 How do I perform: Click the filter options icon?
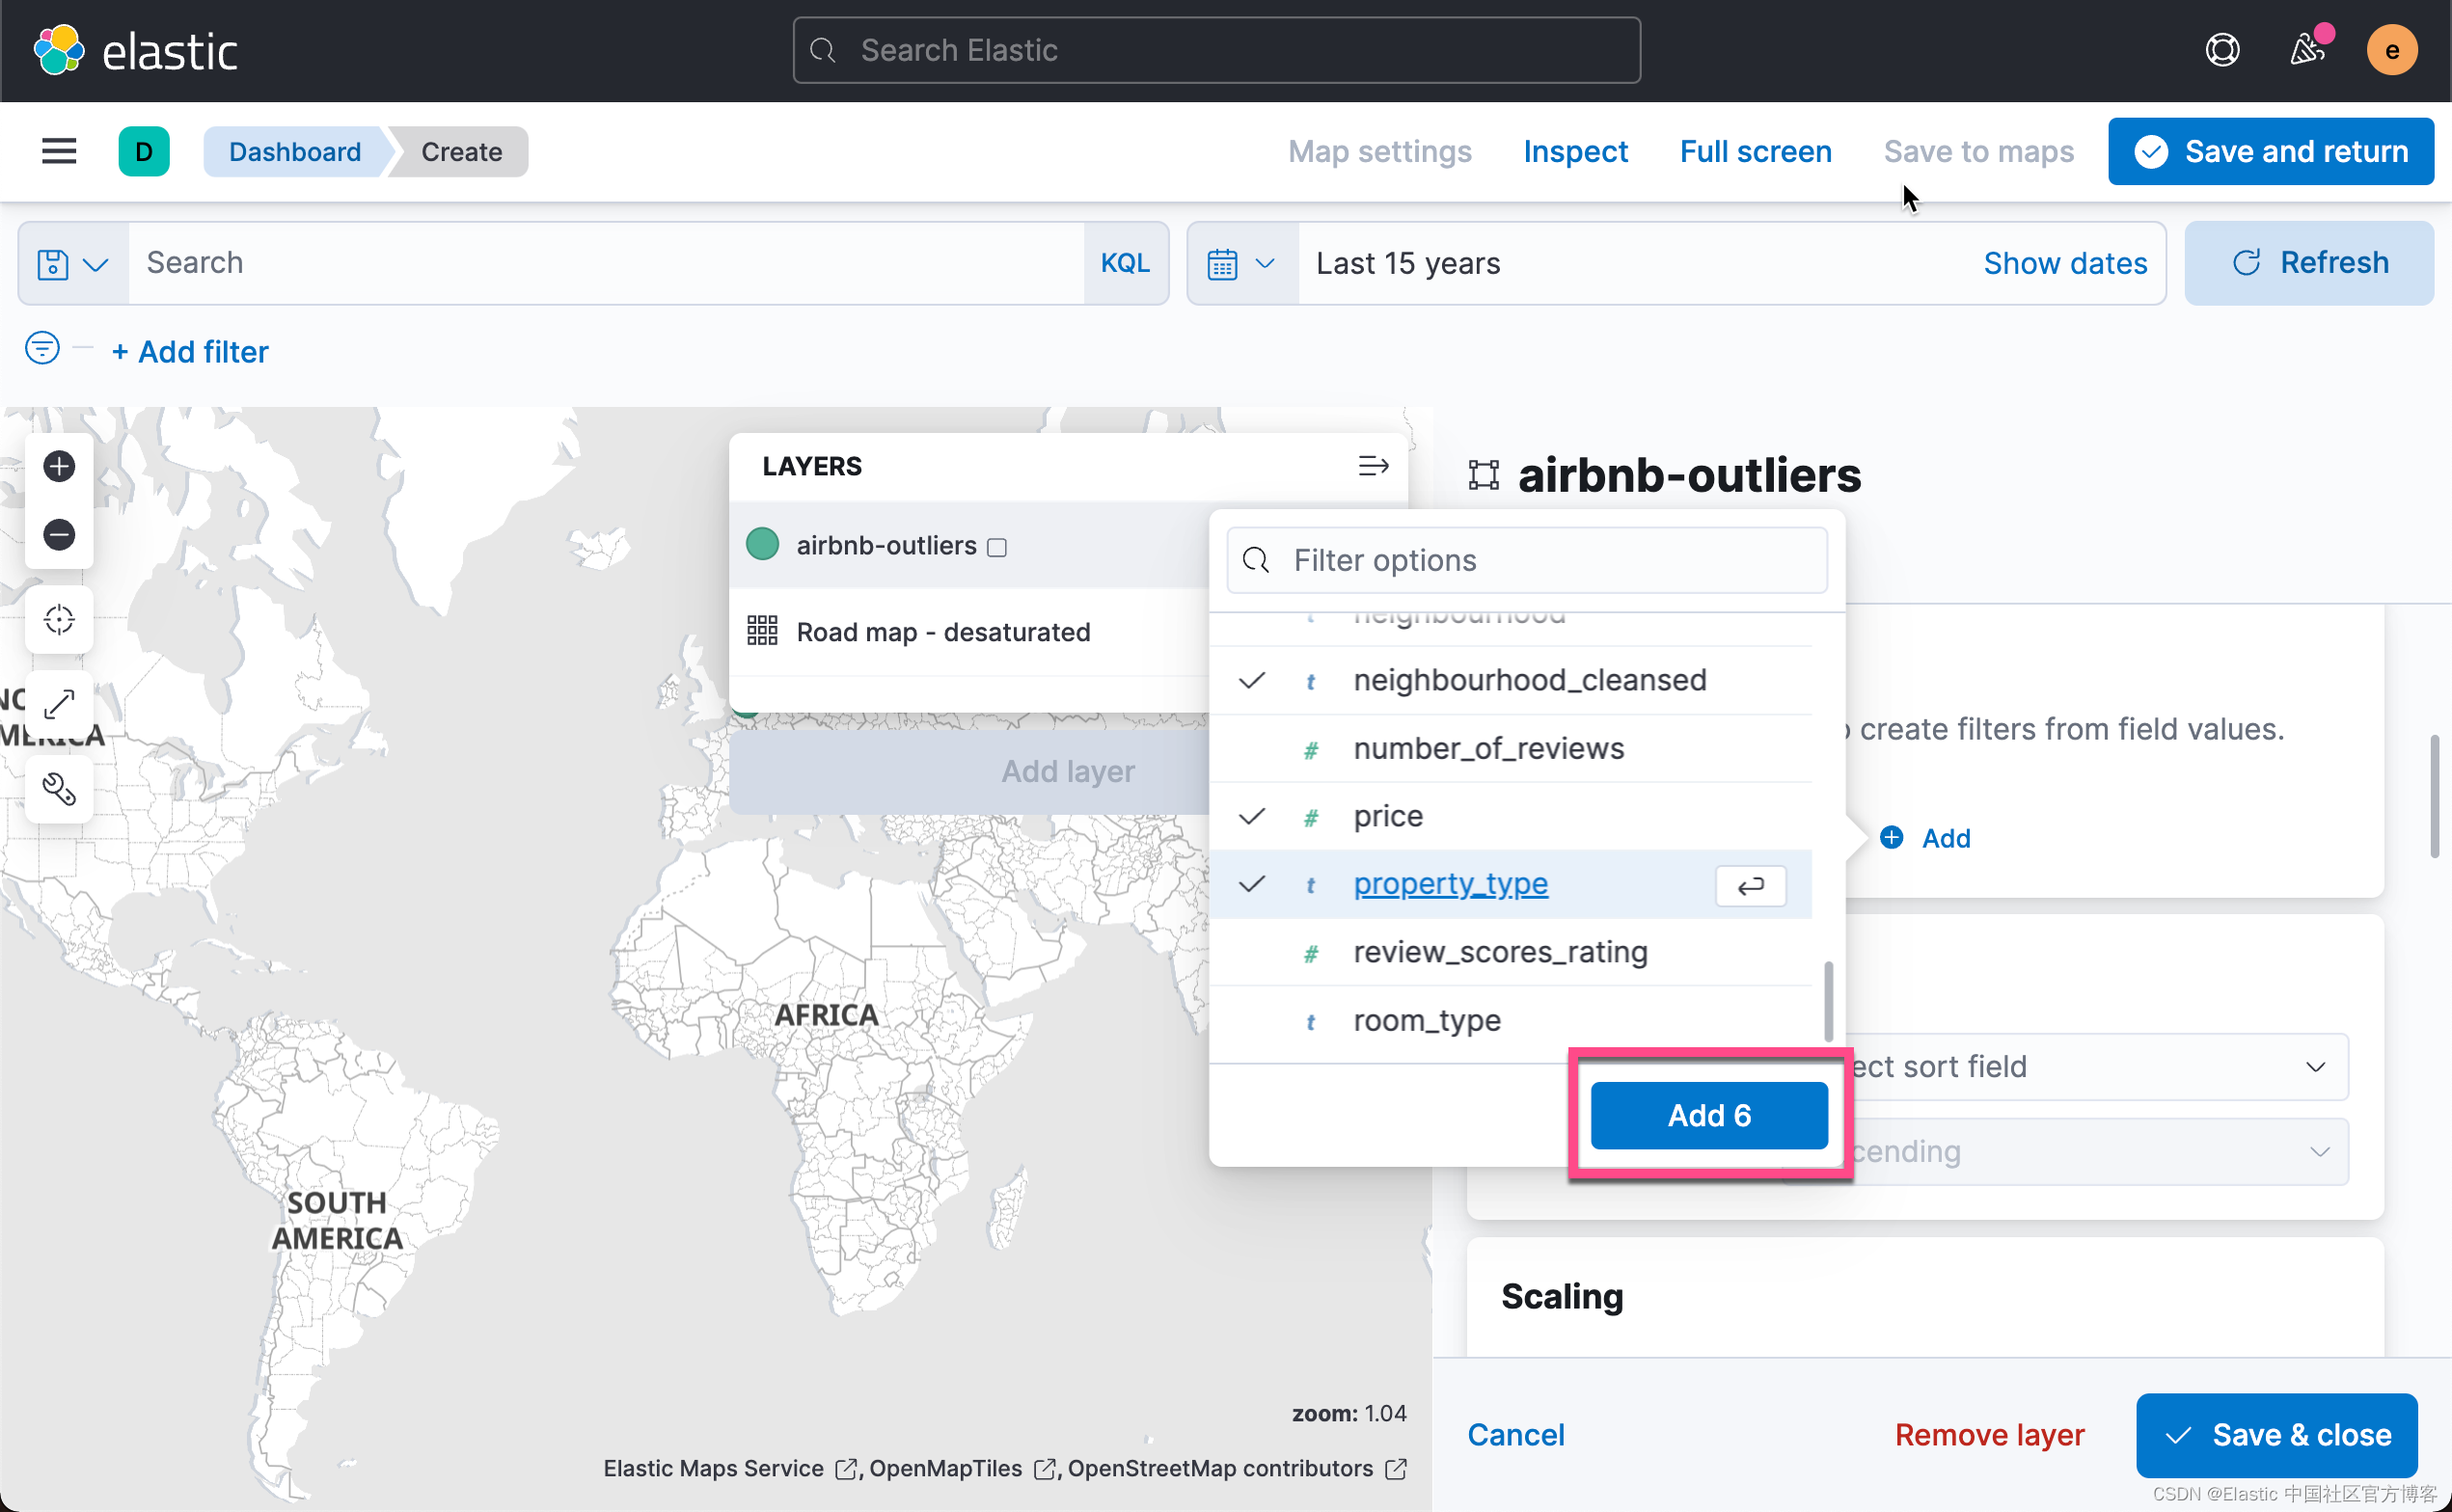coord(42,349)
